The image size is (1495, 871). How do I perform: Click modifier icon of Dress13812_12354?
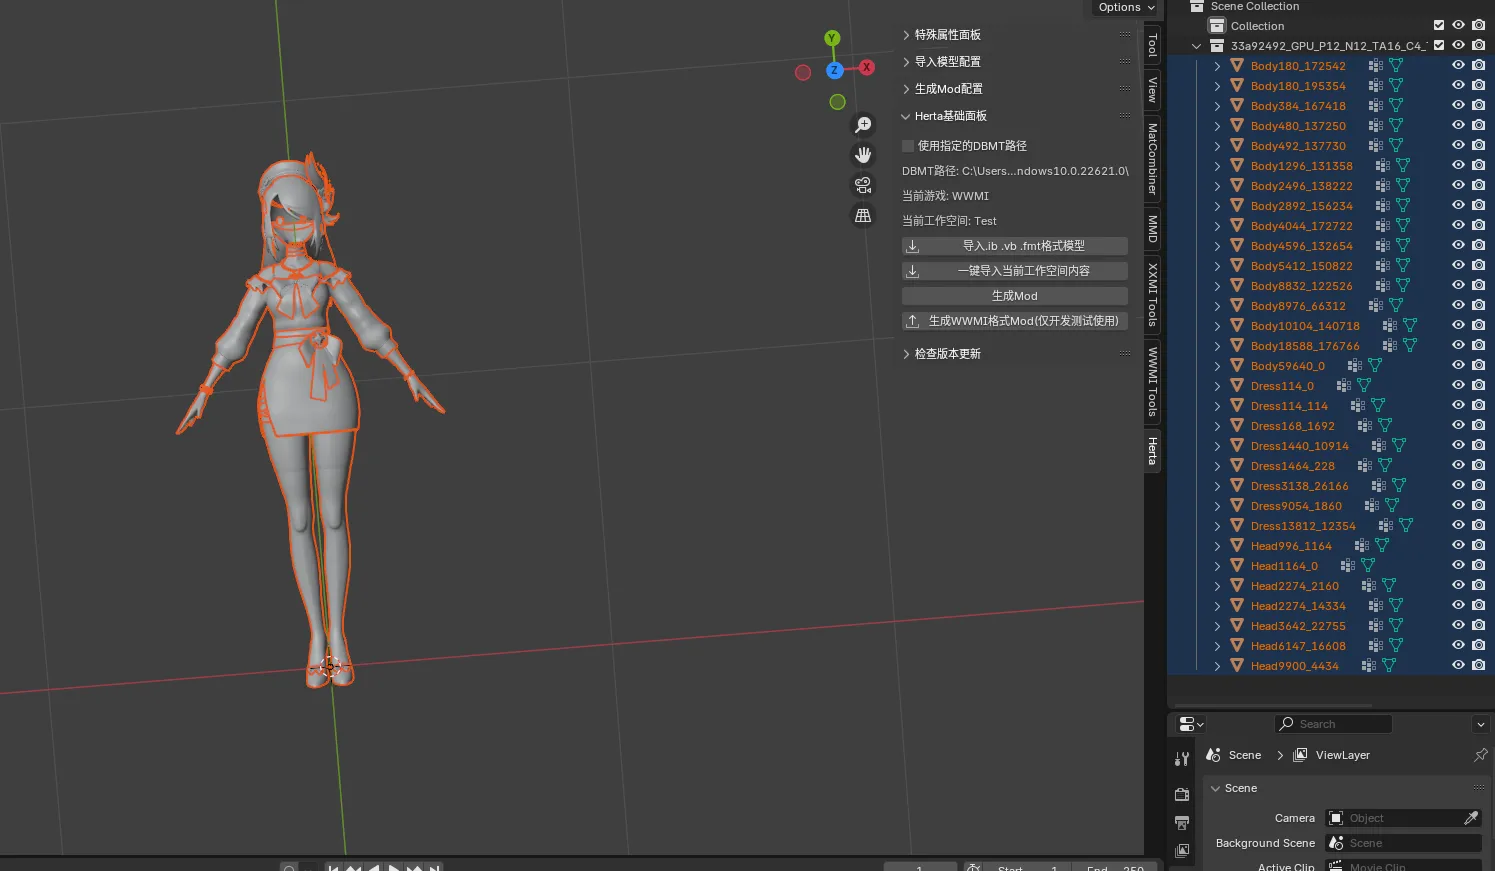[x=1386, y=525]
